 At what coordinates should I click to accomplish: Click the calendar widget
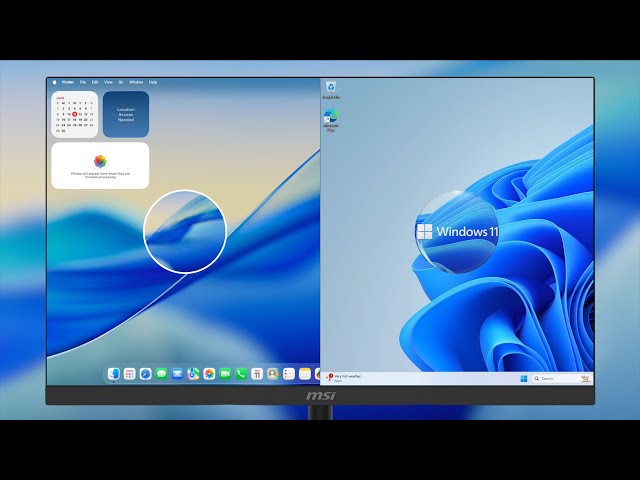[x=75, y=114]
